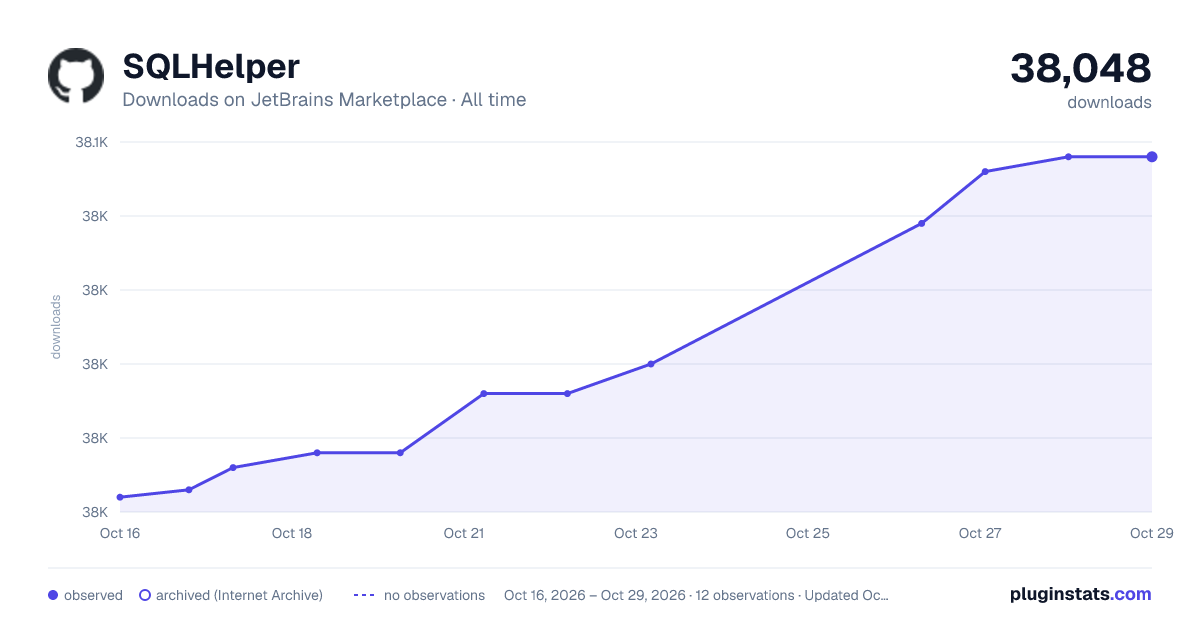1200x630 pixels.
Task: Click the 'observed' legend label
Action: [x=93, y=595]
